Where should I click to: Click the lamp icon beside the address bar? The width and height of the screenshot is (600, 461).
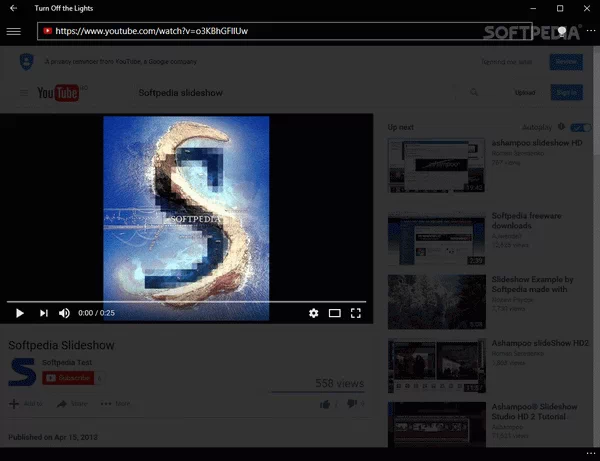(x=563, y=31)
